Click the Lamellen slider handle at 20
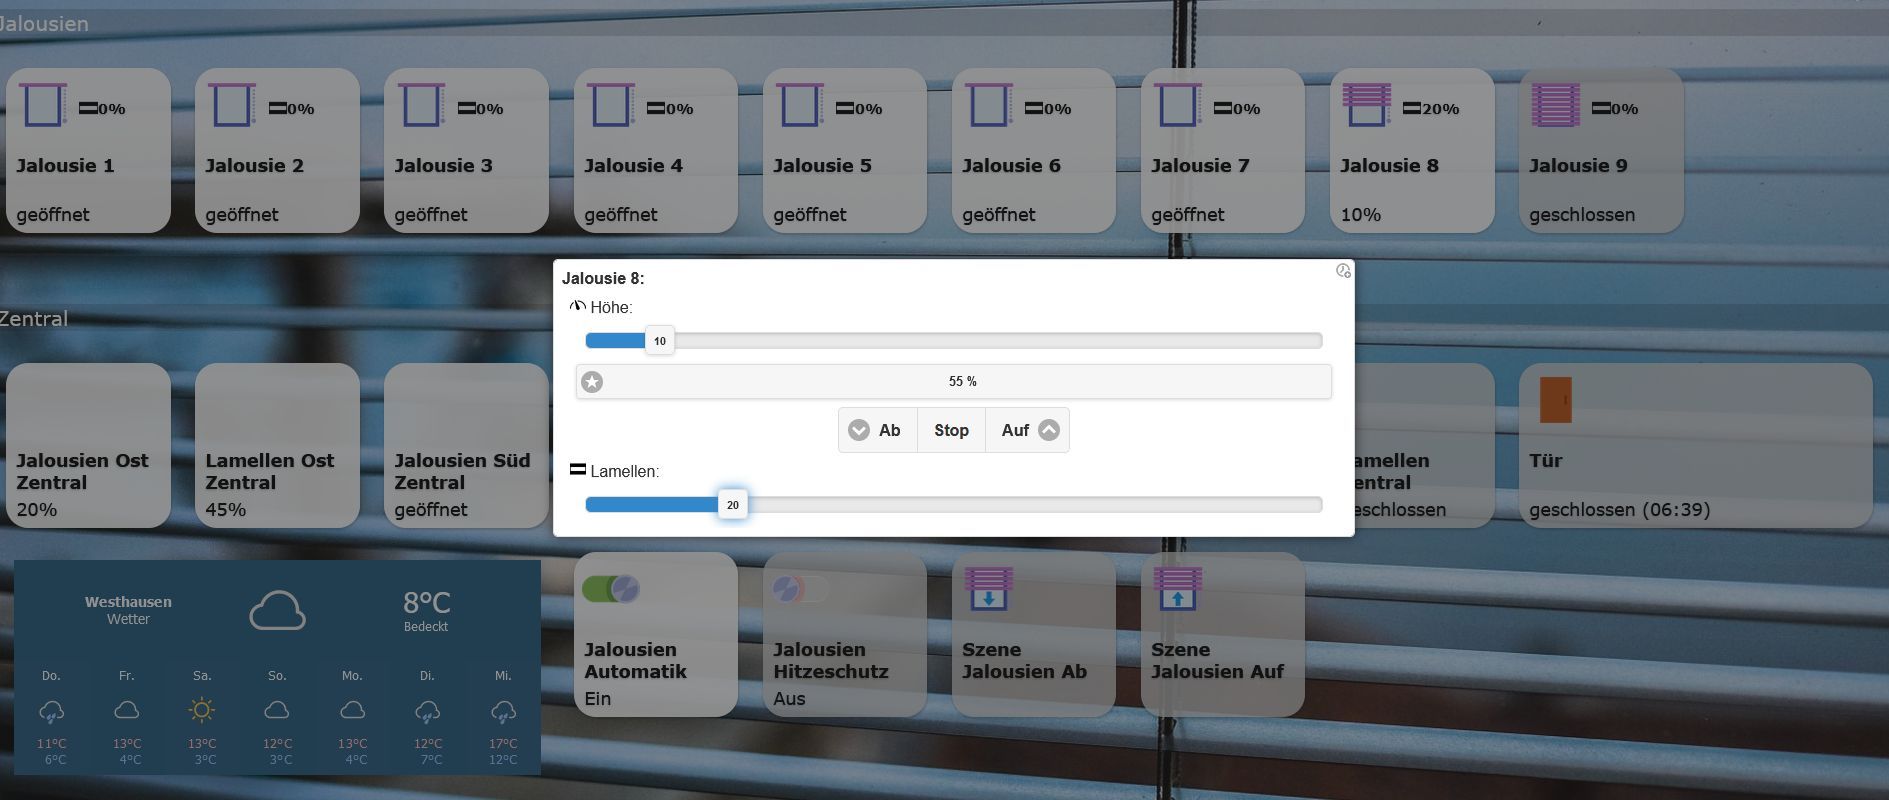1889x800 pixels. click(x=733, y=505)
